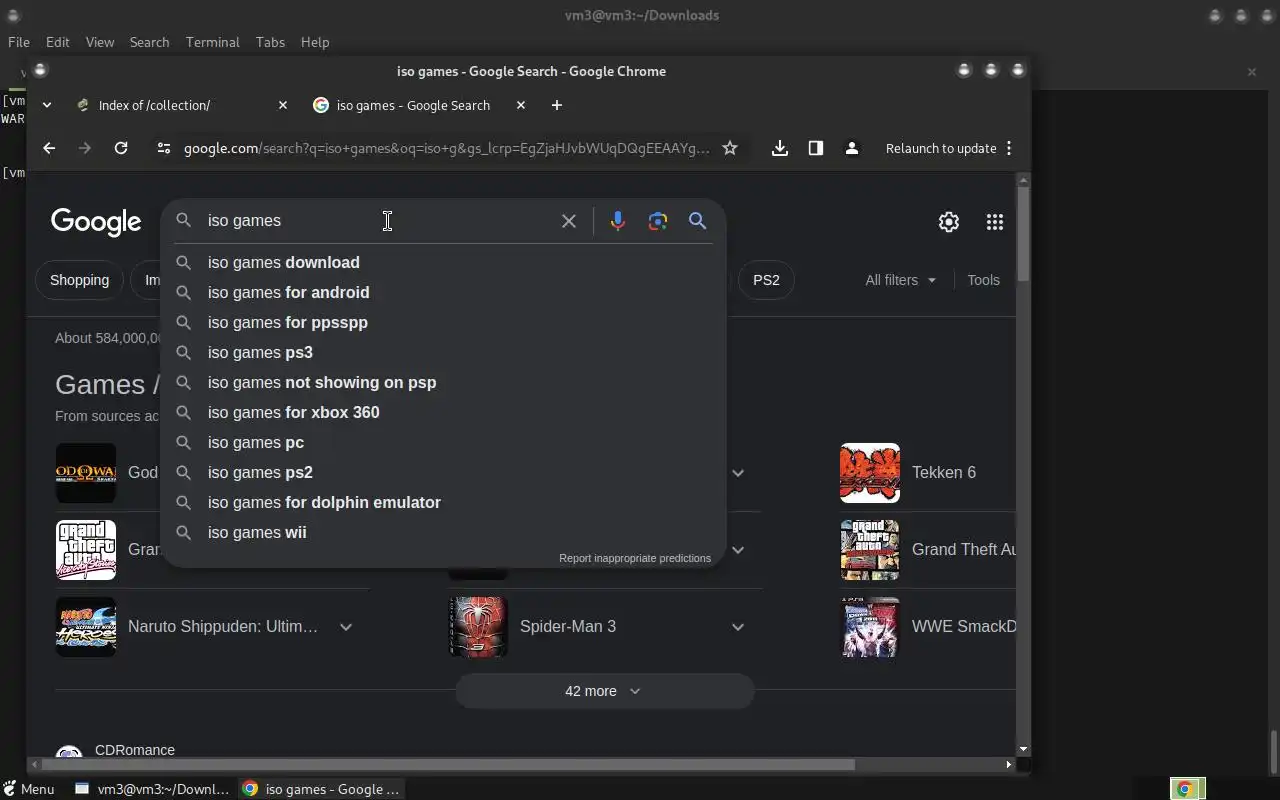This screenshot has width=1280, height=800.
Task: Open Chrome three-dot menu
Action: click(1009, 148)
